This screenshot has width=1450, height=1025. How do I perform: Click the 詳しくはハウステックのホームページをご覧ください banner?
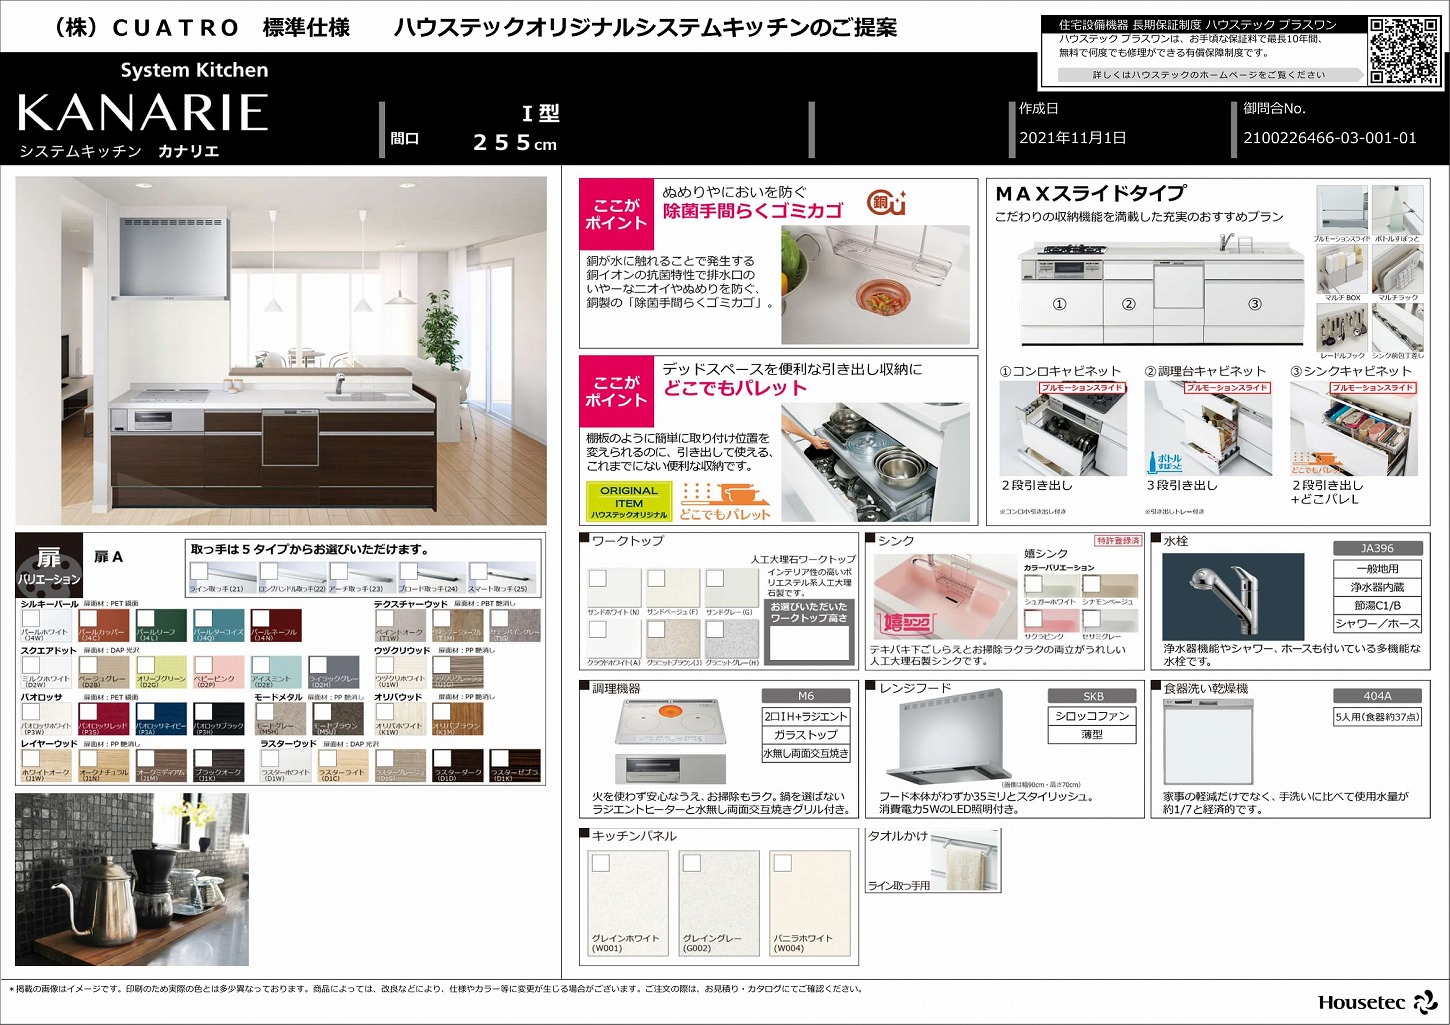1209,75
